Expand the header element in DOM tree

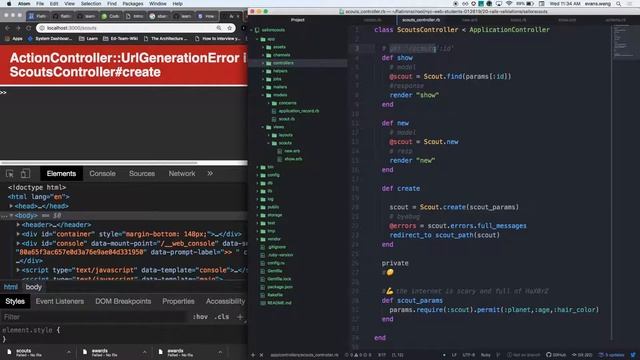click(x=18, y=225)
